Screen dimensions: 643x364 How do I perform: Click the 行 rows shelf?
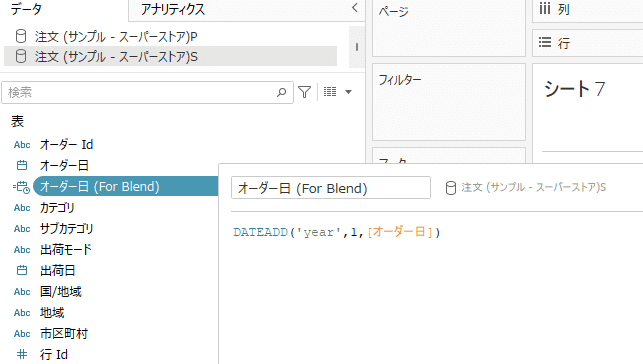[x=588, y=43]
